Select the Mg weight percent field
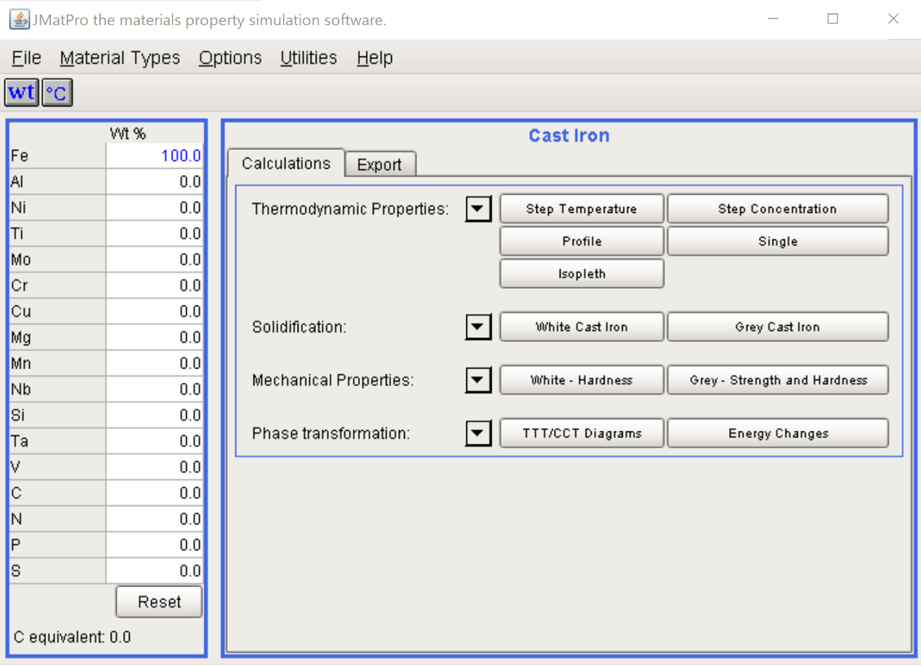 (154, 337)
